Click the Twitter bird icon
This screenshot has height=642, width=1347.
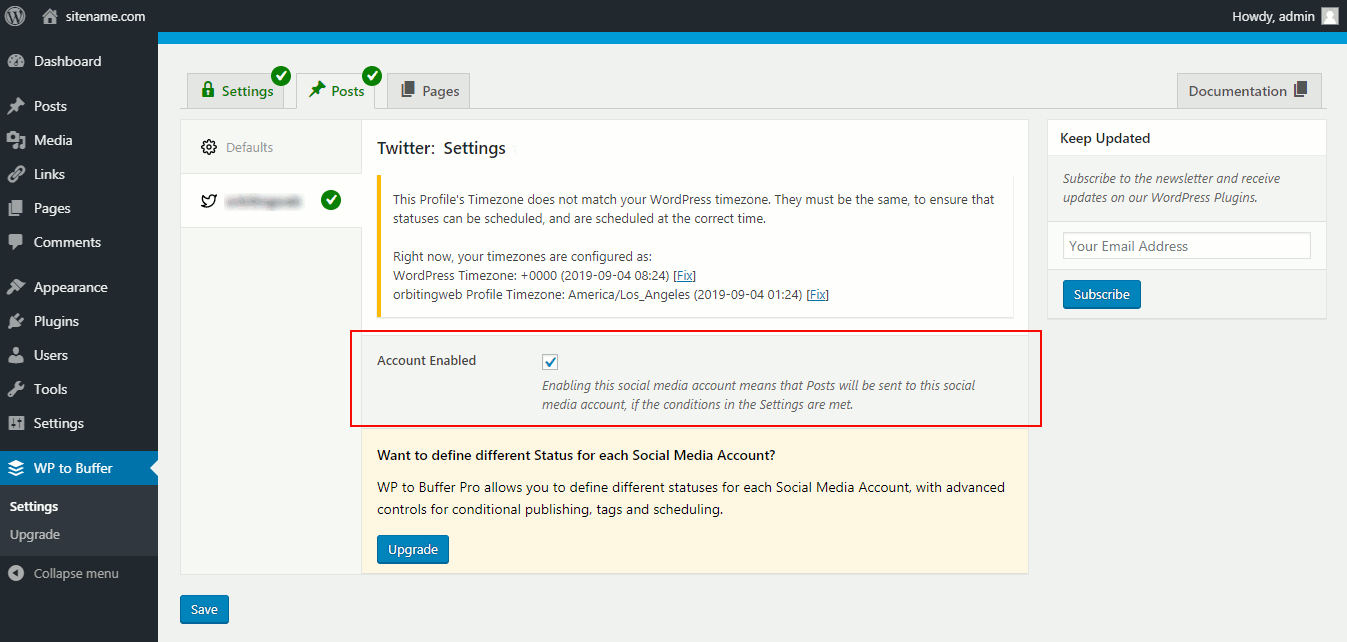(208, 201)
